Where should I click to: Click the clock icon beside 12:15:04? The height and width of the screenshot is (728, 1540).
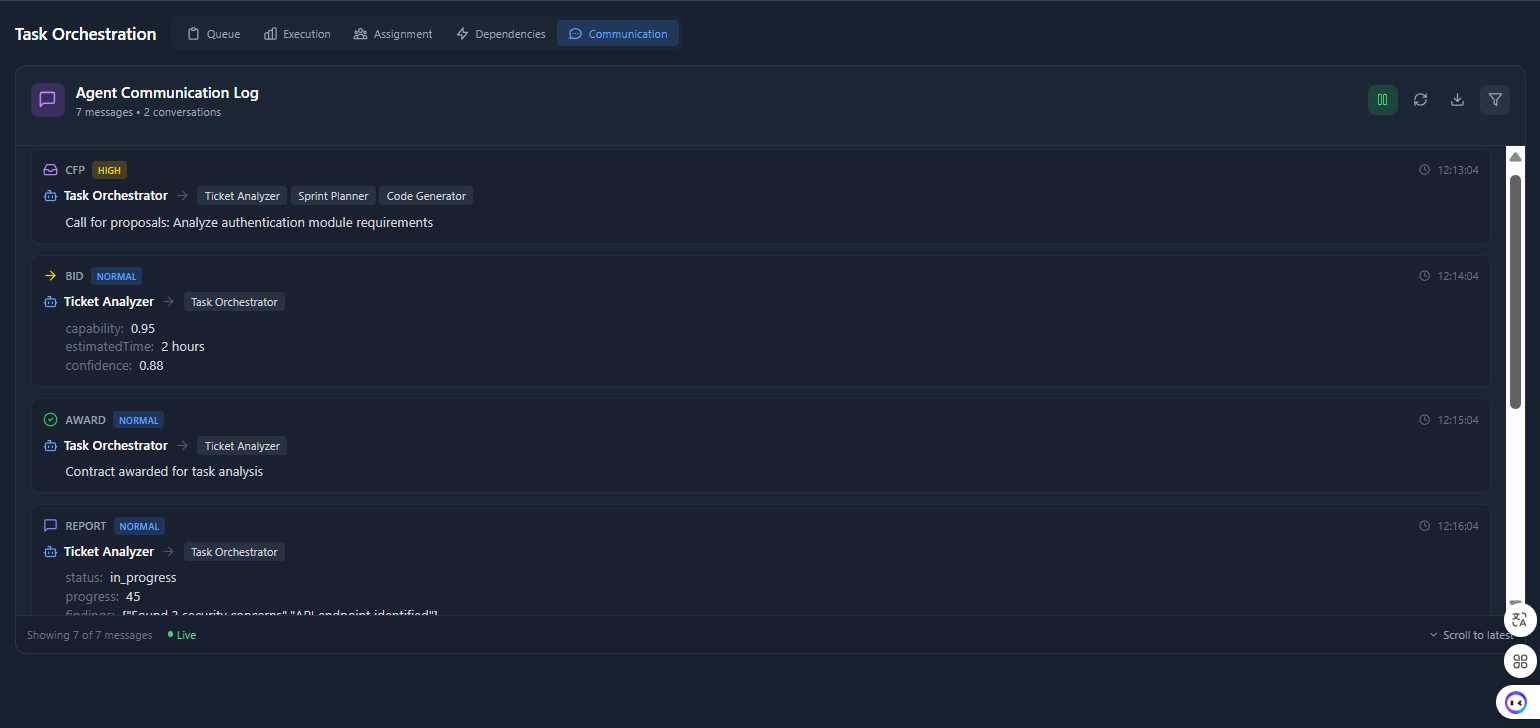1425,420
